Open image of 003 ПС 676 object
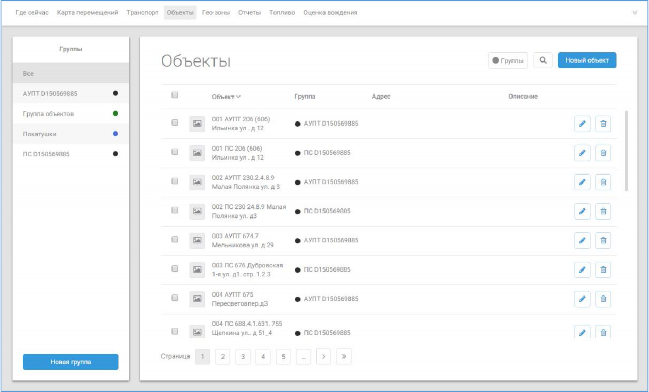 point(197,270)
